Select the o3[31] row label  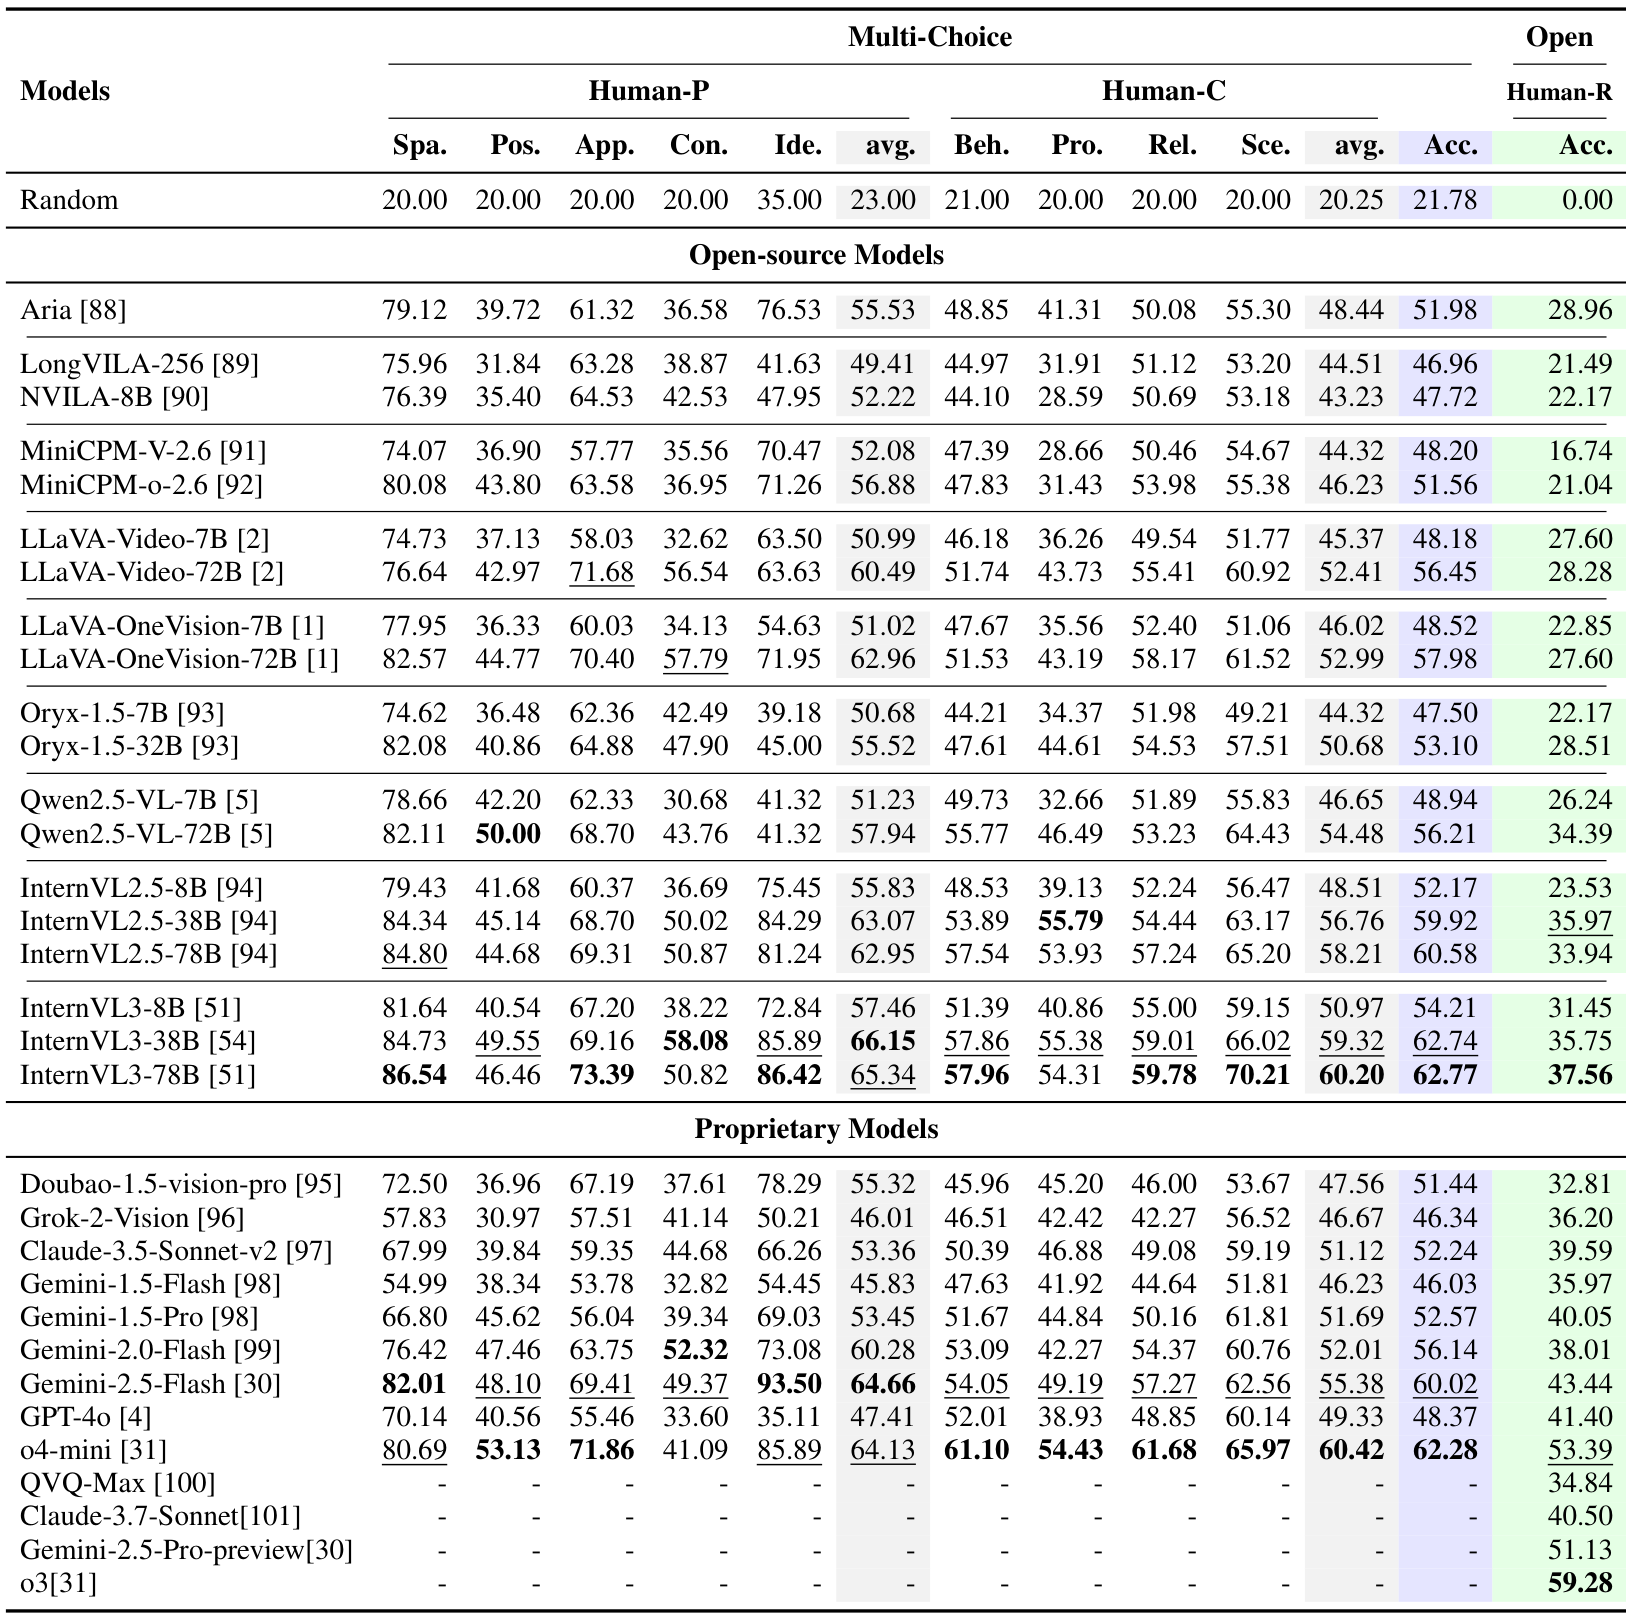(x=58, y=1584)
